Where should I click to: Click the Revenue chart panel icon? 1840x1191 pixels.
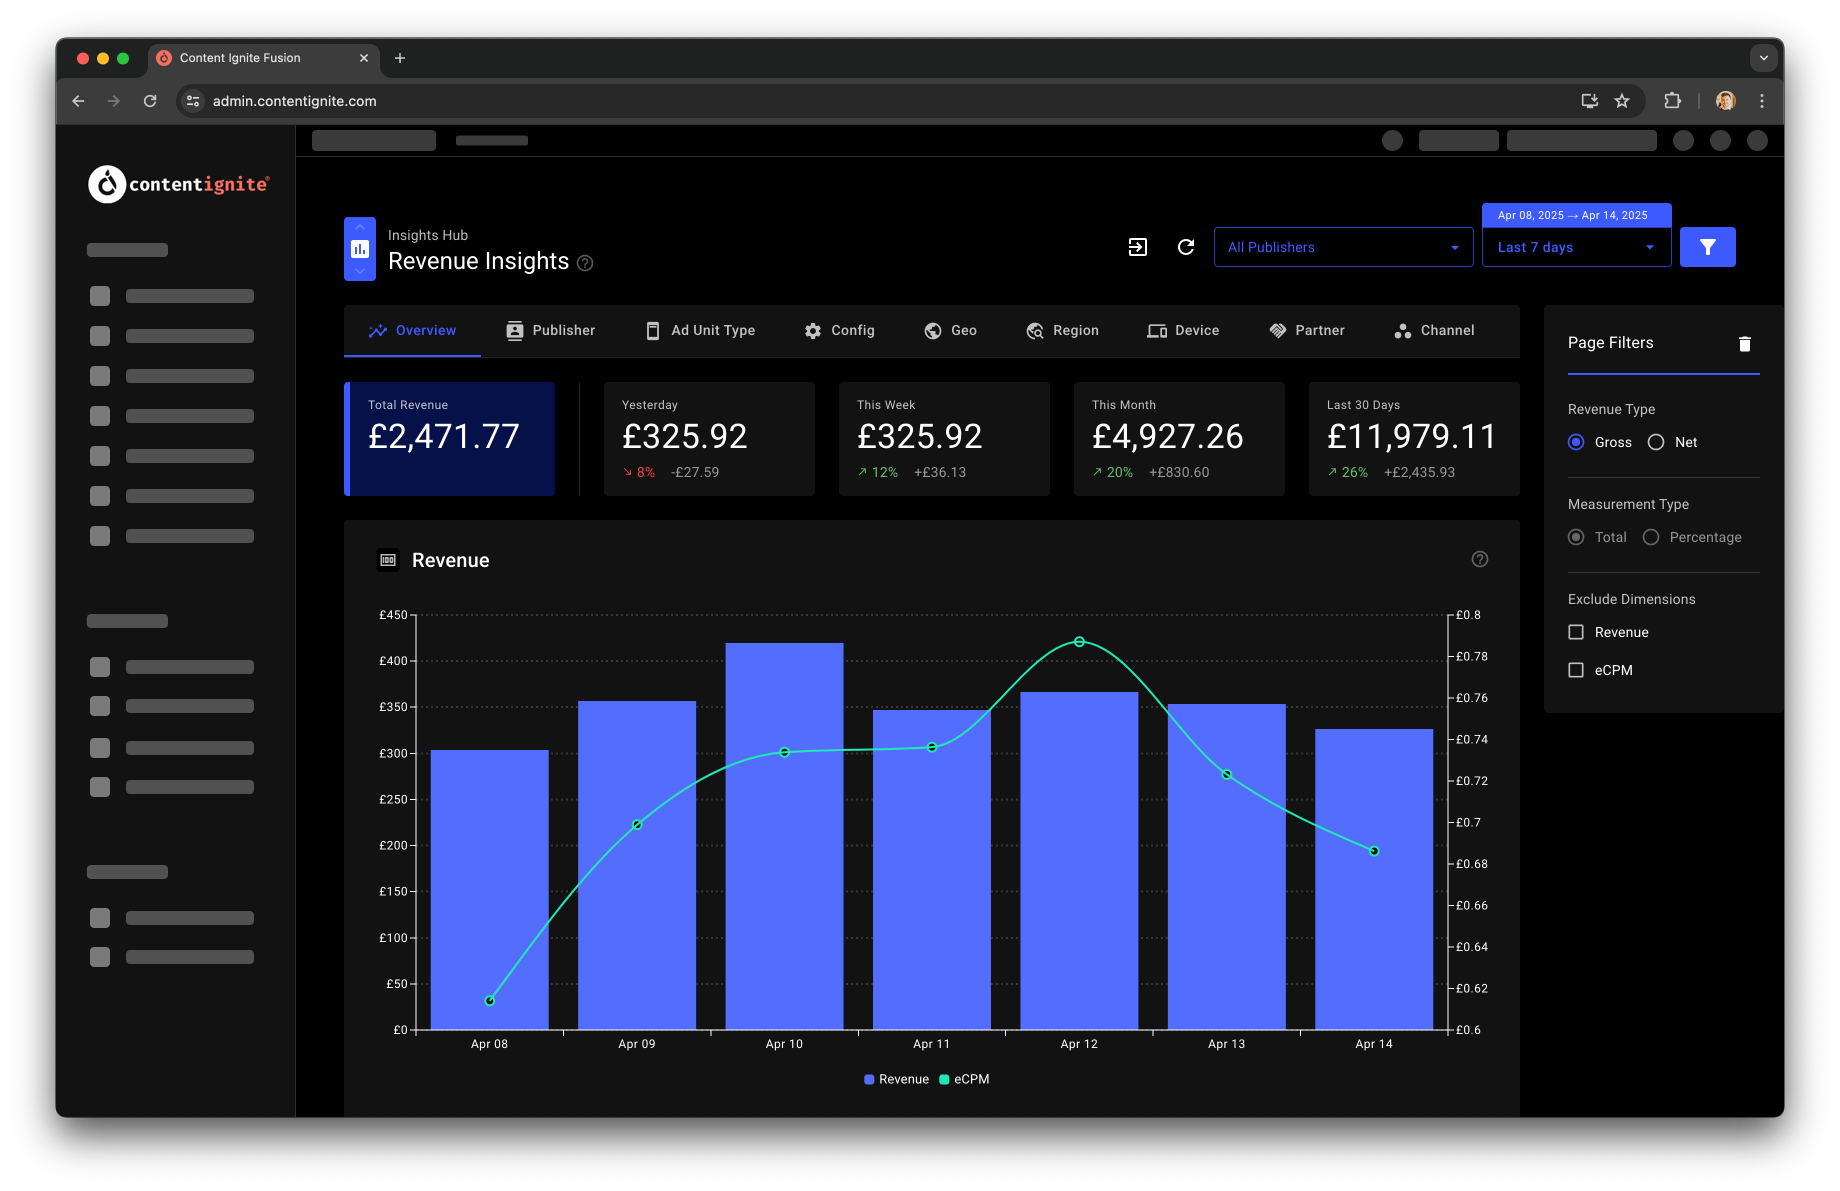[388, 560]
